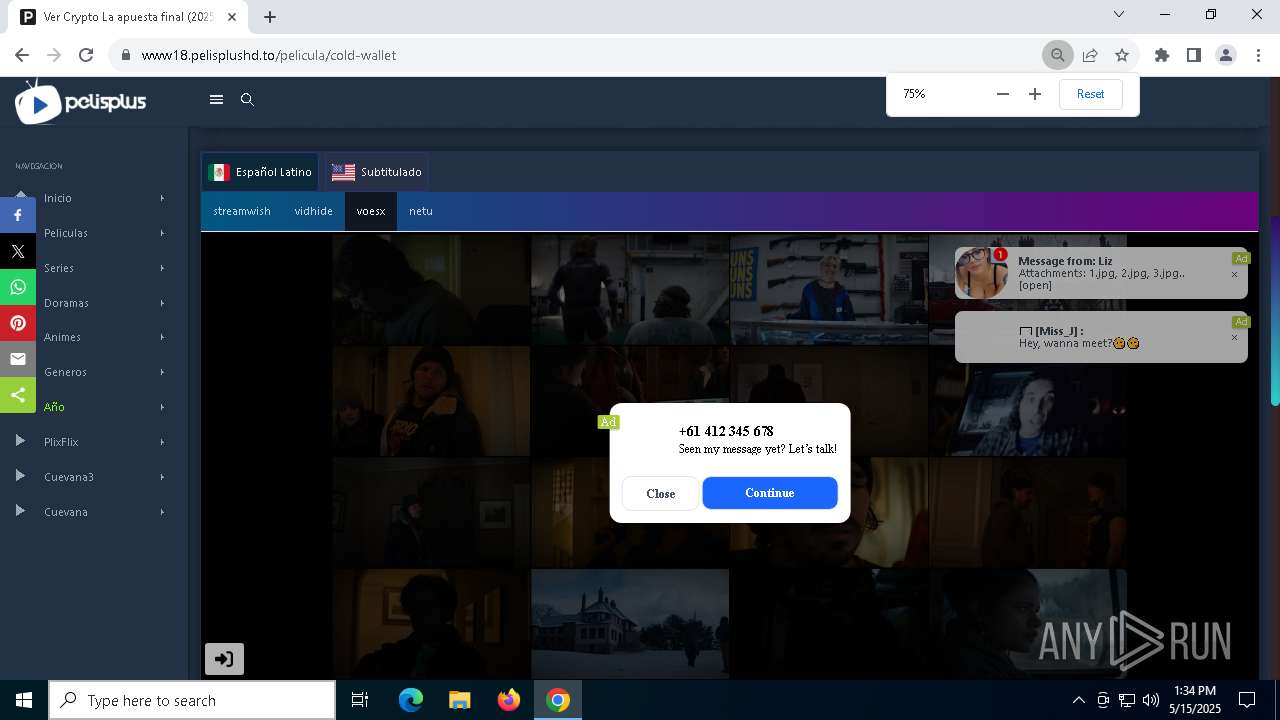Share on Facebook from side bar
The height and width of the screenshot is (720, 1280).
point(18,215)
